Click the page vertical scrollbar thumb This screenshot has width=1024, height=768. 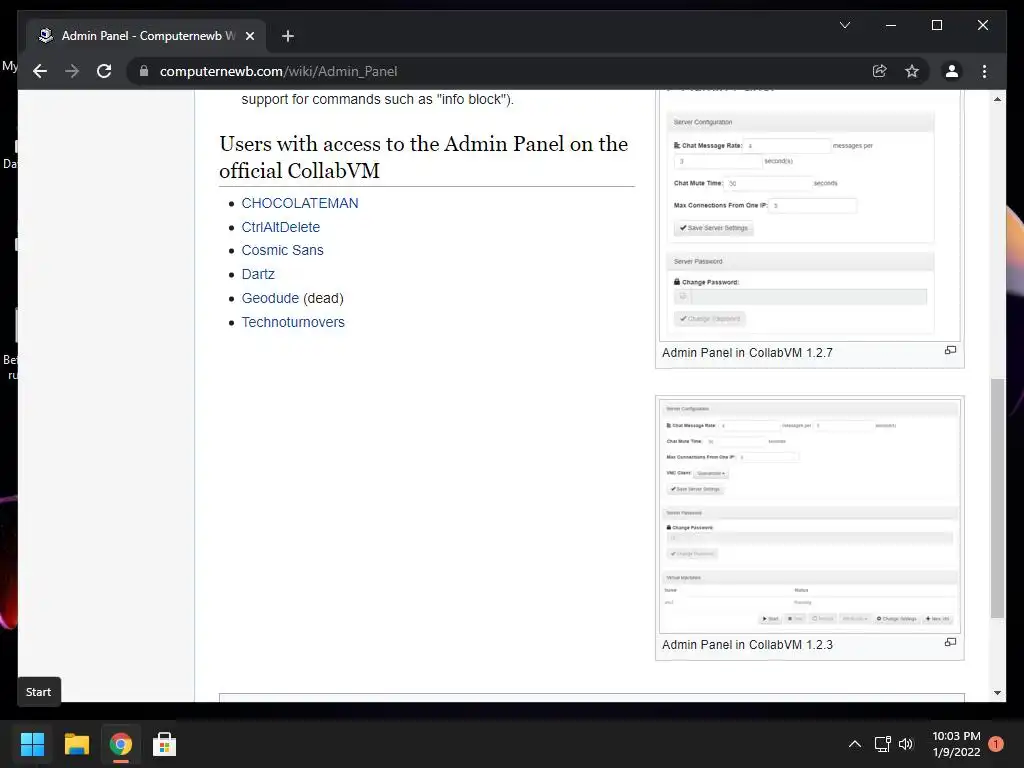click(x=997, y=498)
